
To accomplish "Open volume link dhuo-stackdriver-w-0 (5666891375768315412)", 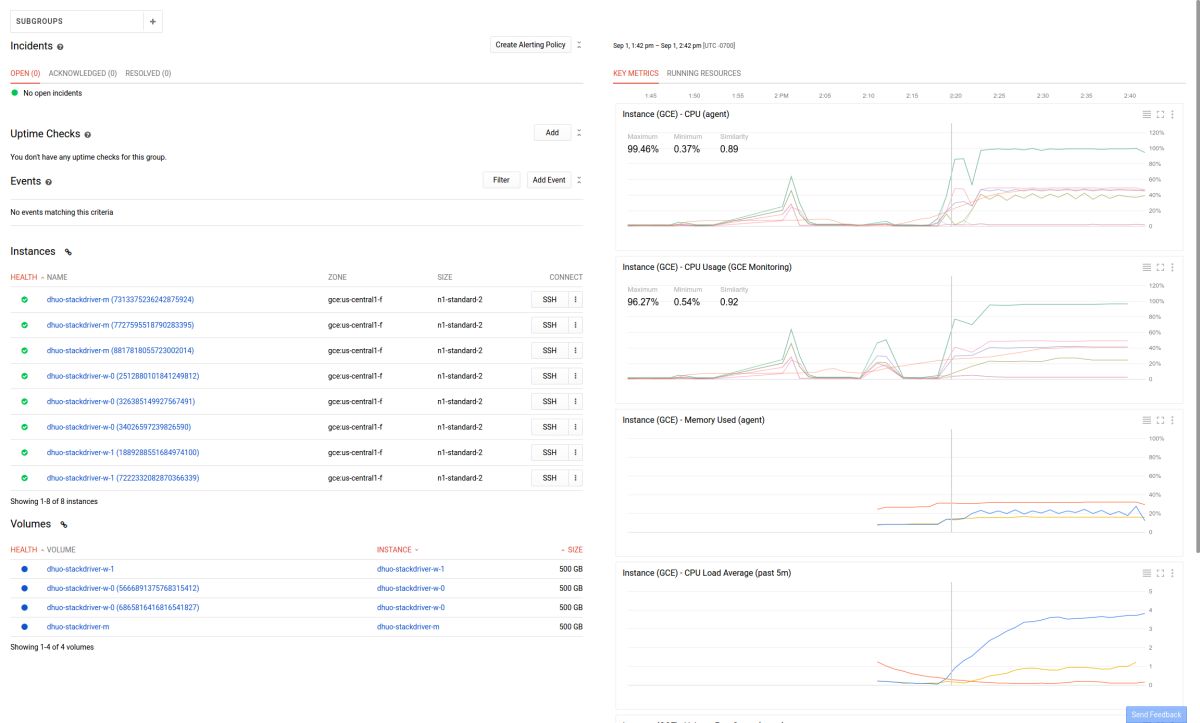I will pos(123,588).
